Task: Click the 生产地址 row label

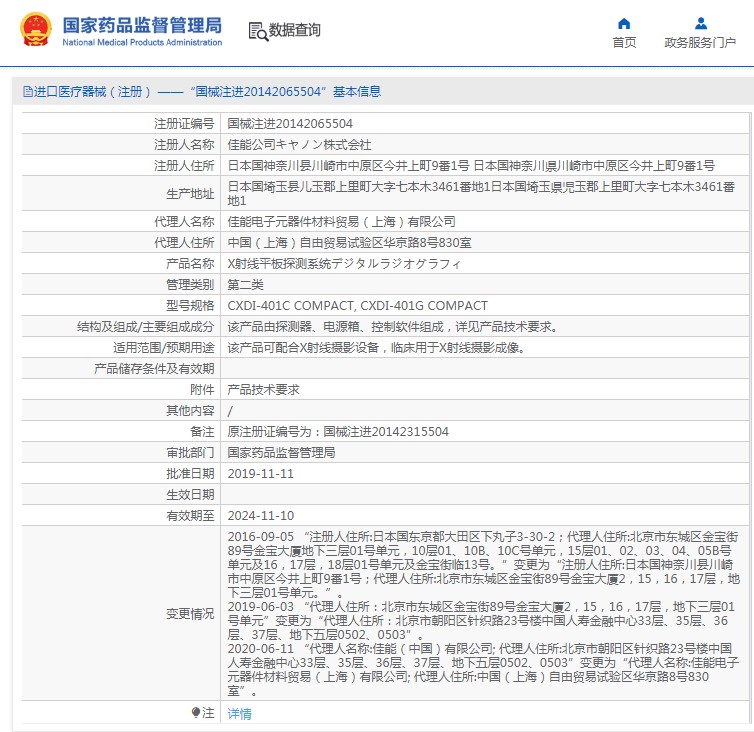Action: tap(190, 193)
